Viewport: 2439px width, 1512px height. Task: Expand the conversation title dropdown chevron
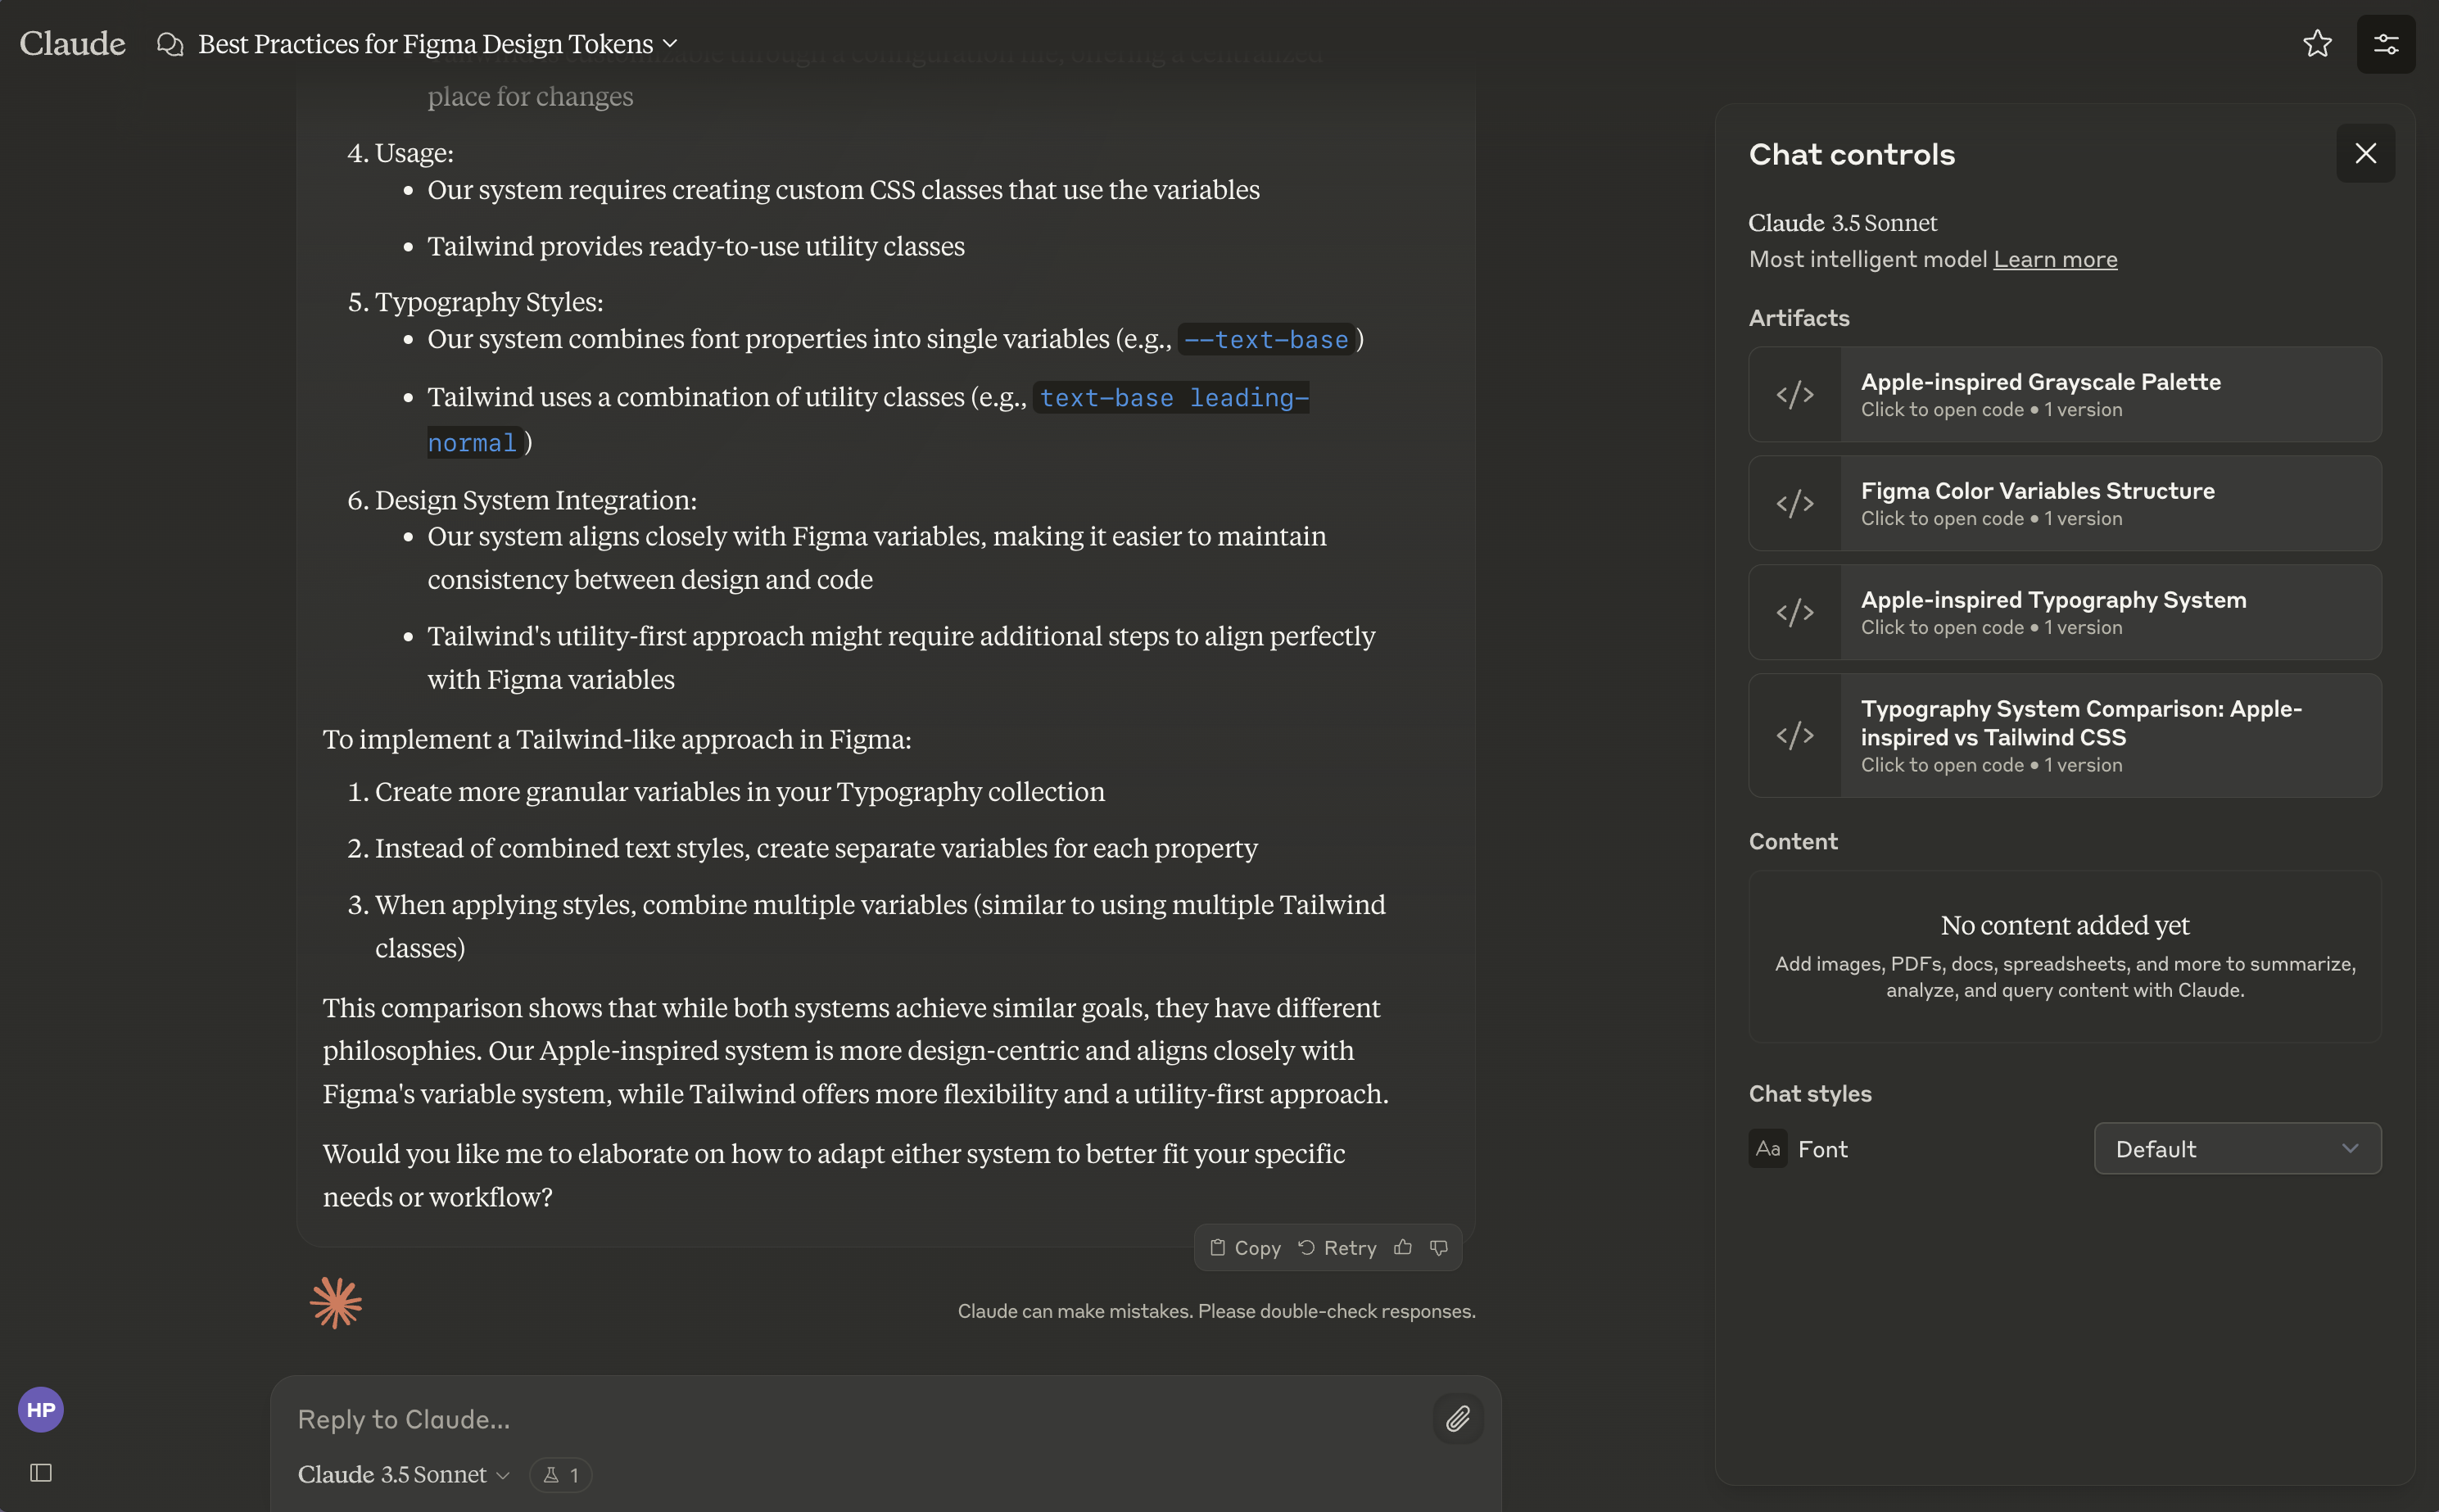coord(670,43)
